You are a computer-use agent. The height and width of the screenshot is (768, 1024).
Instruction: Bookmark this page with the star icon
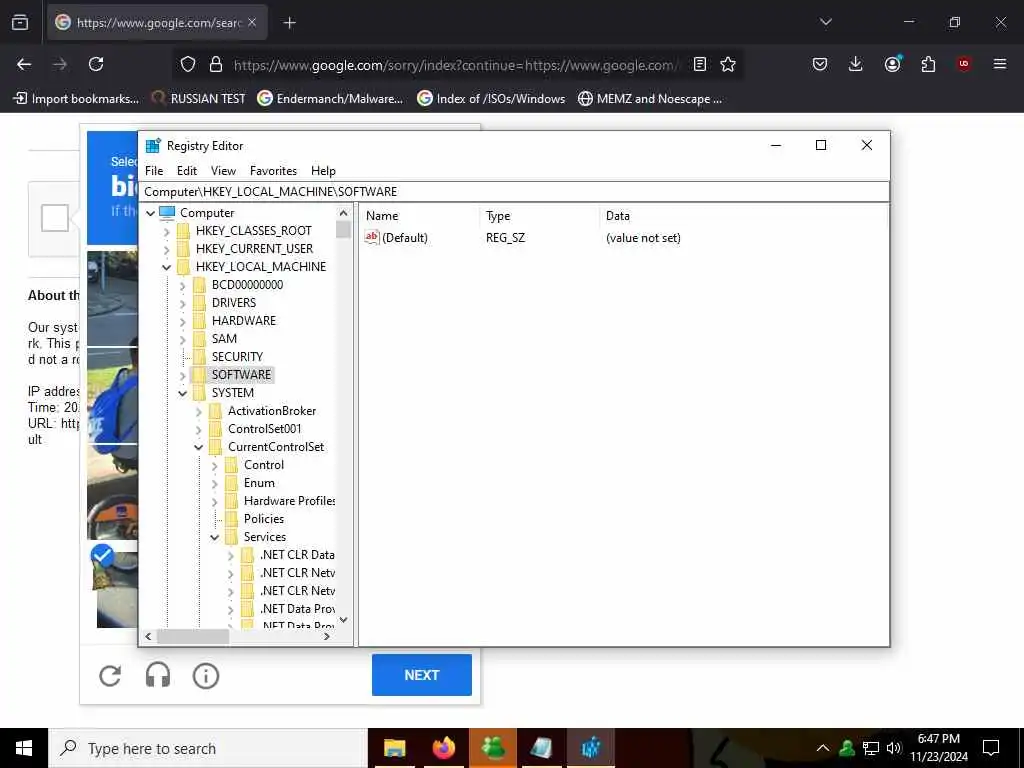click(x=728, y=64)
